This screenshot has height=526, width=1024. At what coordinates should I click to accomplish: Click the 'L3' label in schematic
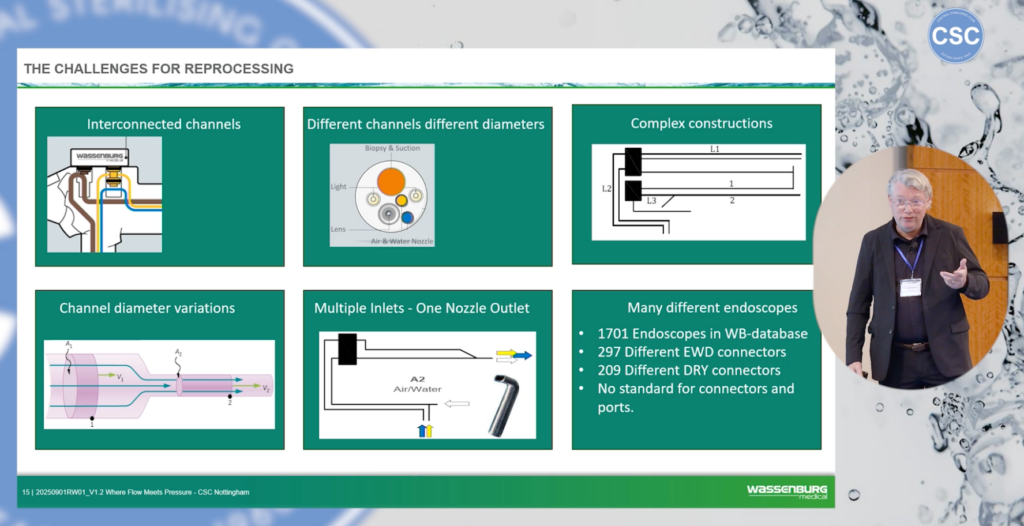click(651, 201)
